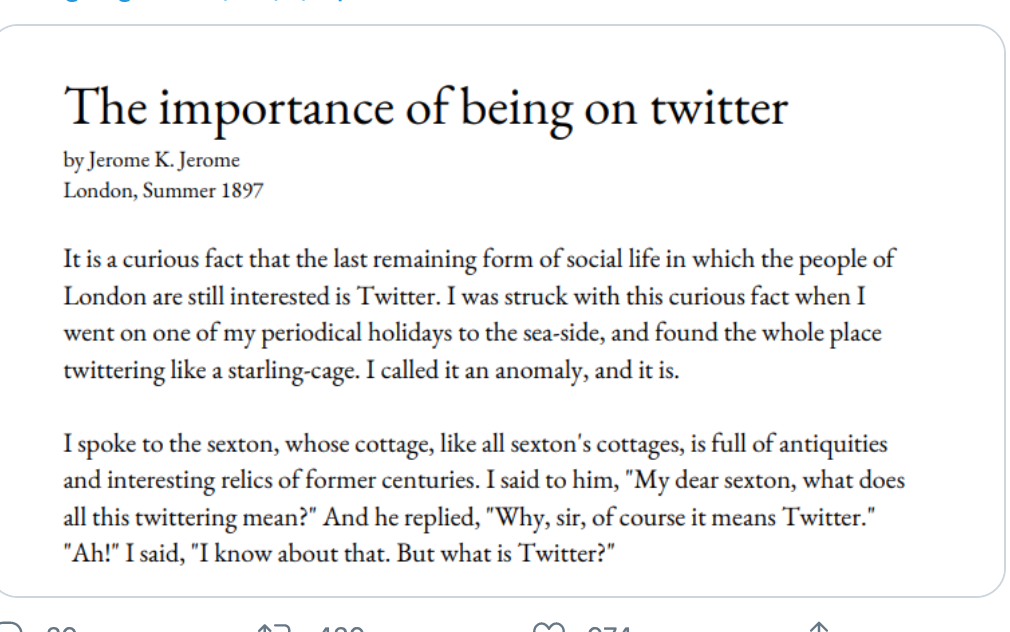The height and width of the screenshot is (632, 1010).
Task: Retweet using the retweet arrows icon
Action: pos(273,627)
